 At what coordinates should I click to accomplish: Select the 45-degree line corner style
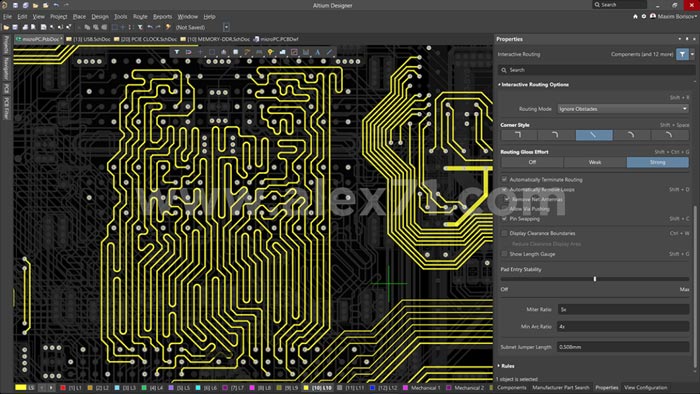pyautogui.click(x=594, y=135)
